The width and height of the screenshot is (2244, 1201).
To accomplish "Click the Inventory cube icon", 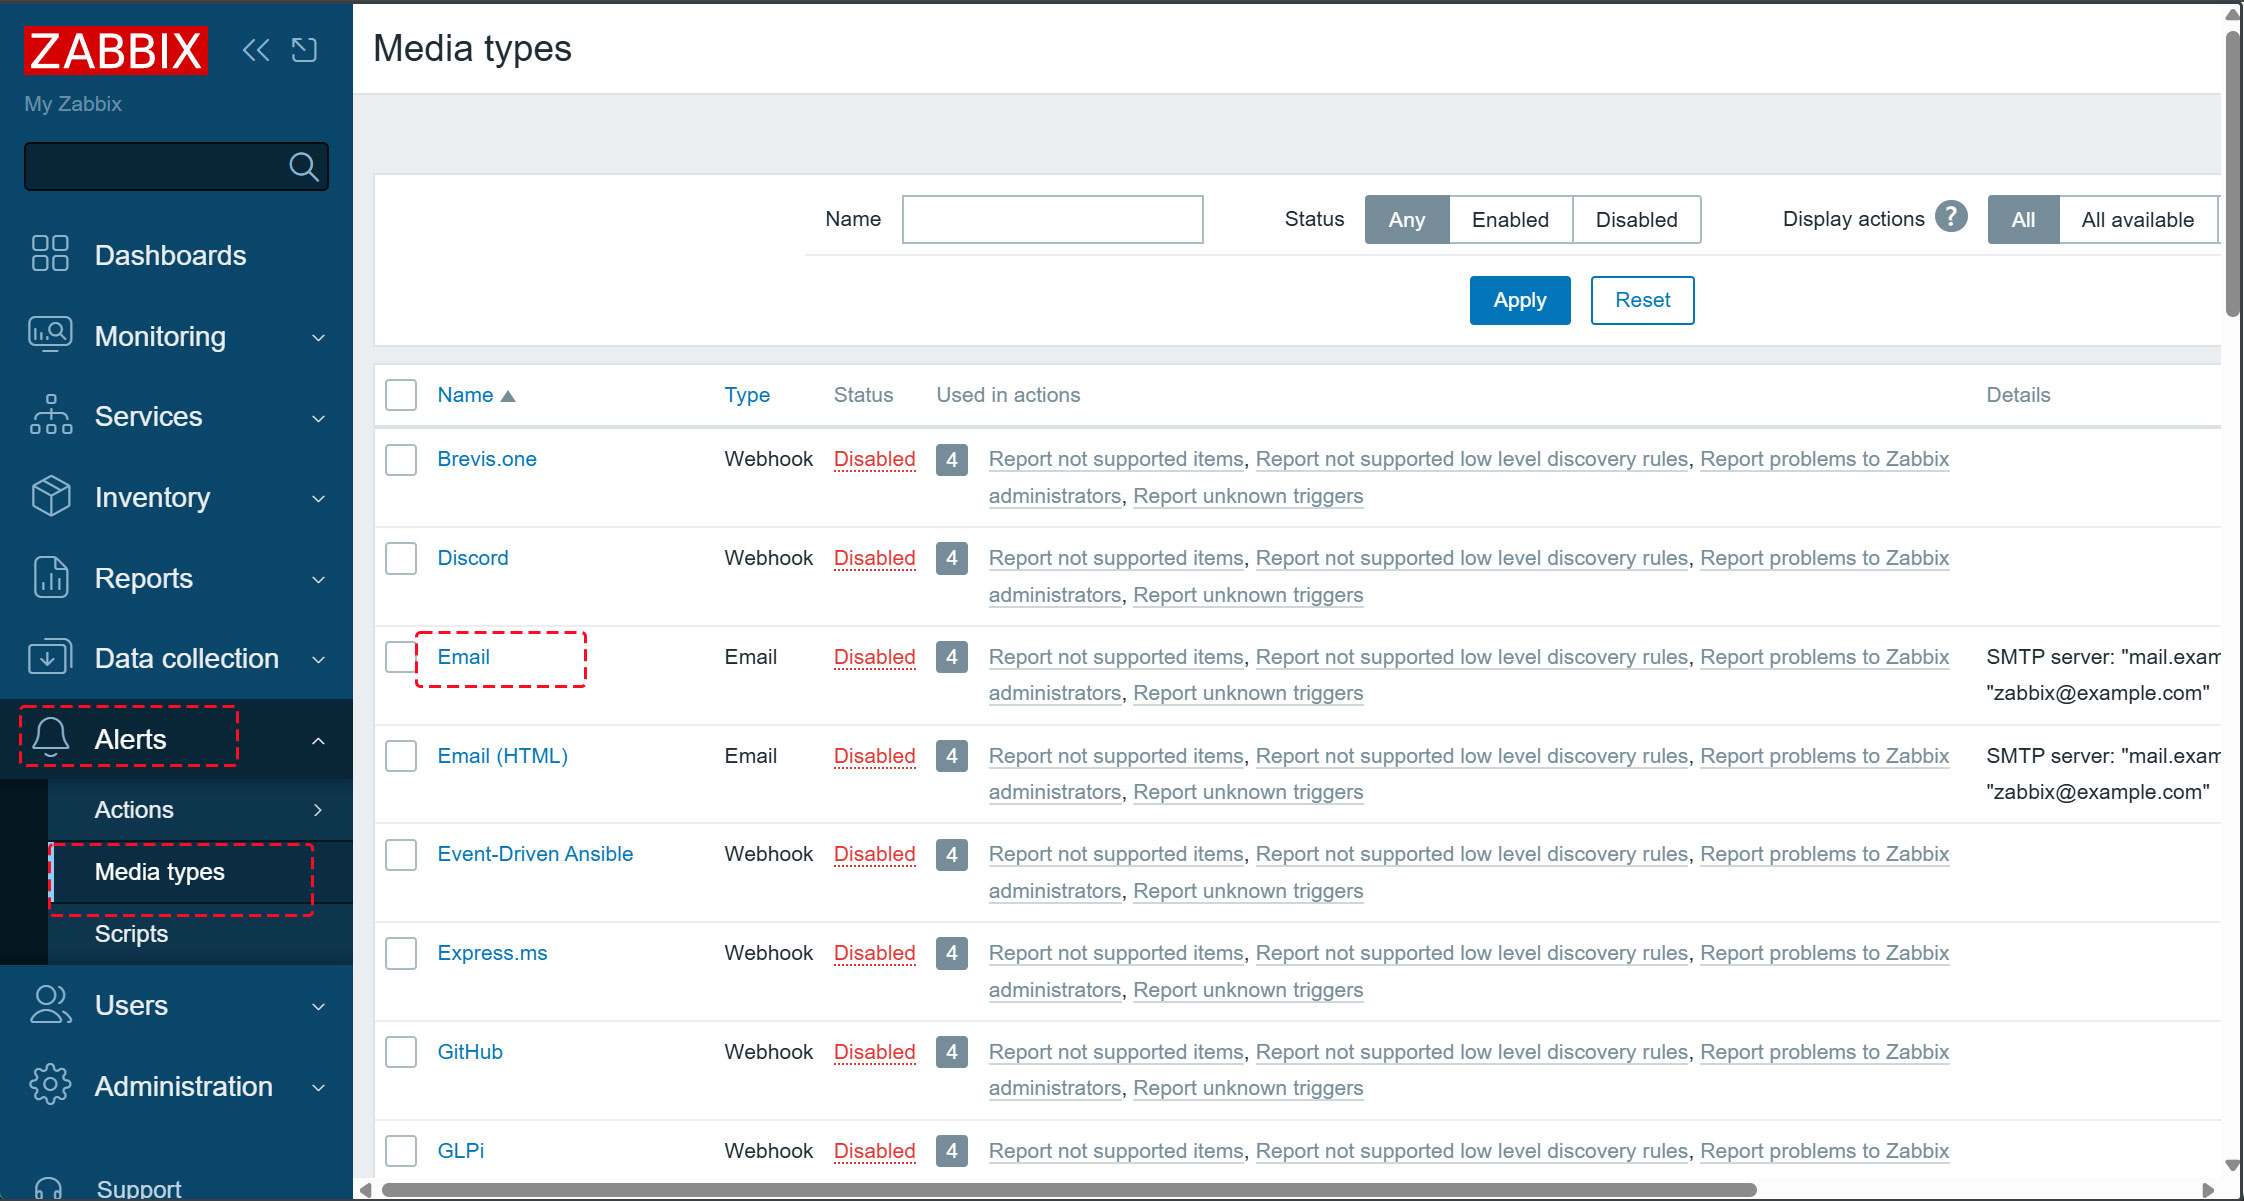I will [x=50, y=497].
